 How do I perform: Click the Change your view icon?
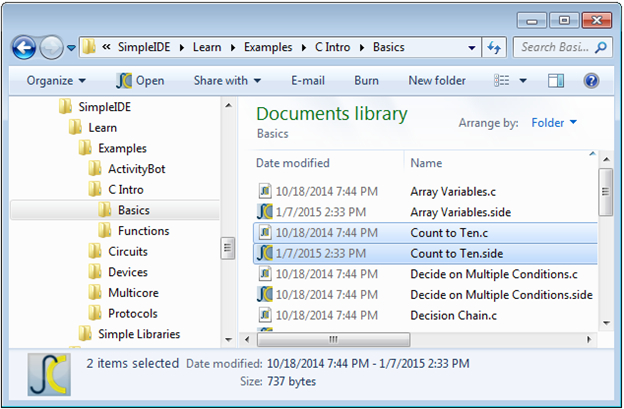(502, 81)
